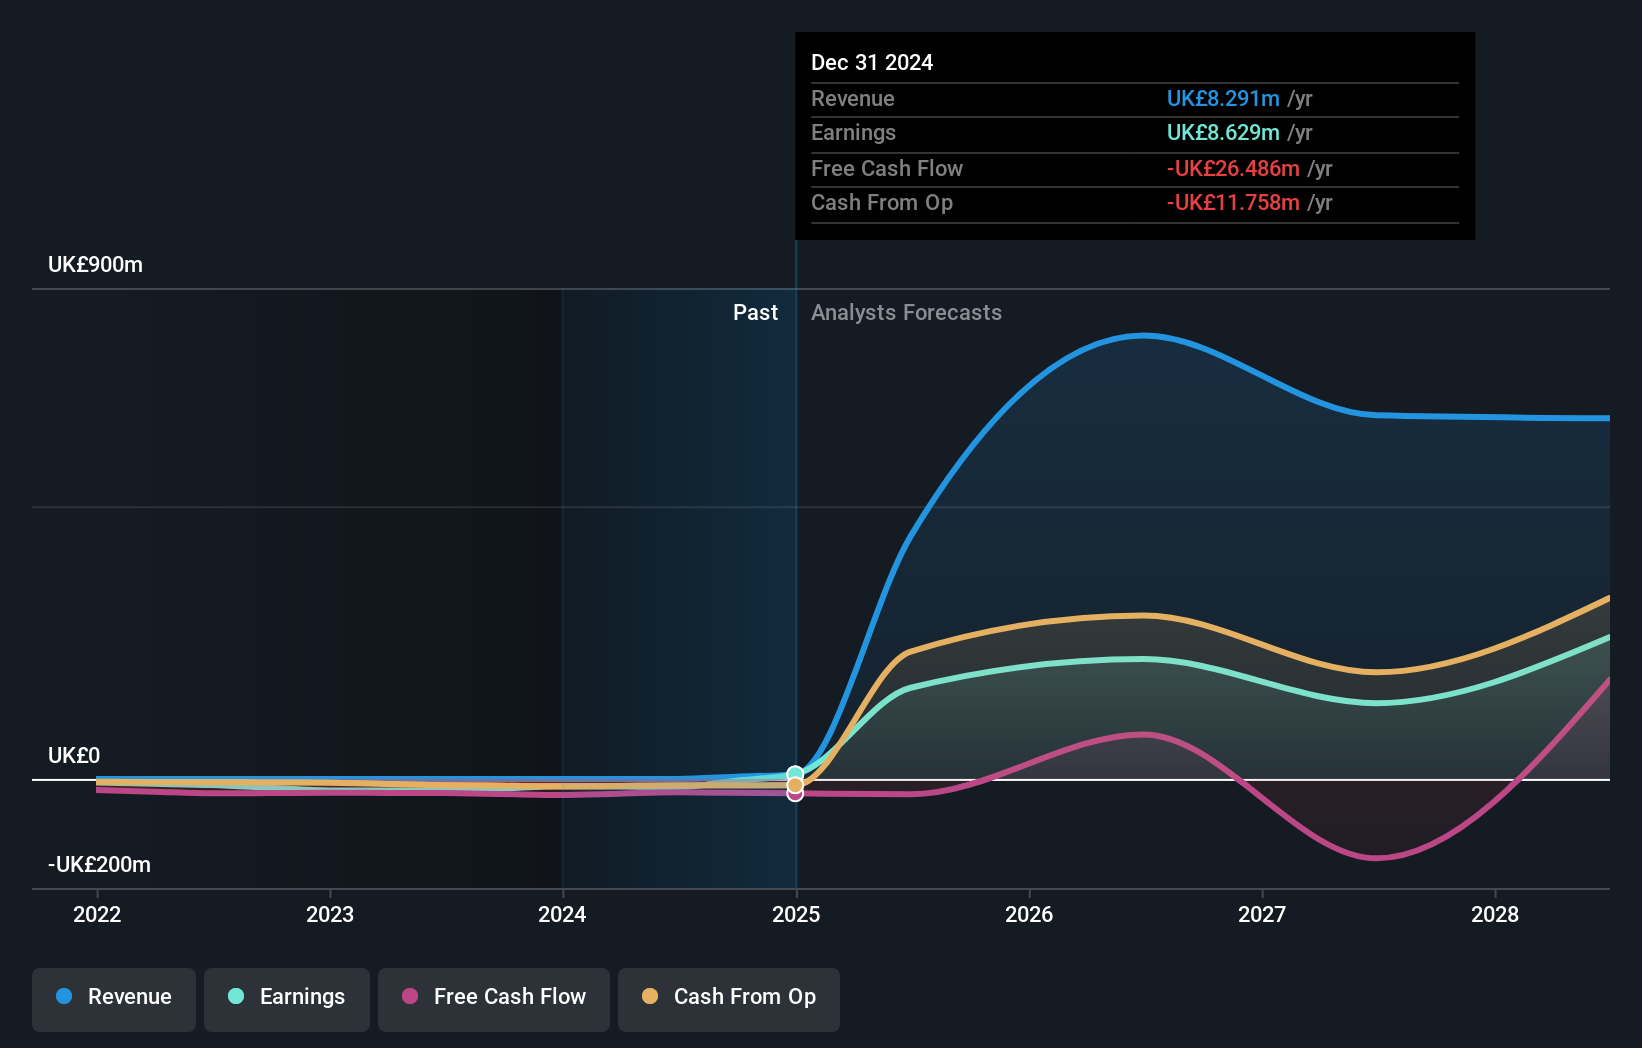
Task: Click the blue Revenue legend dot
Action: tap(64, 997)
